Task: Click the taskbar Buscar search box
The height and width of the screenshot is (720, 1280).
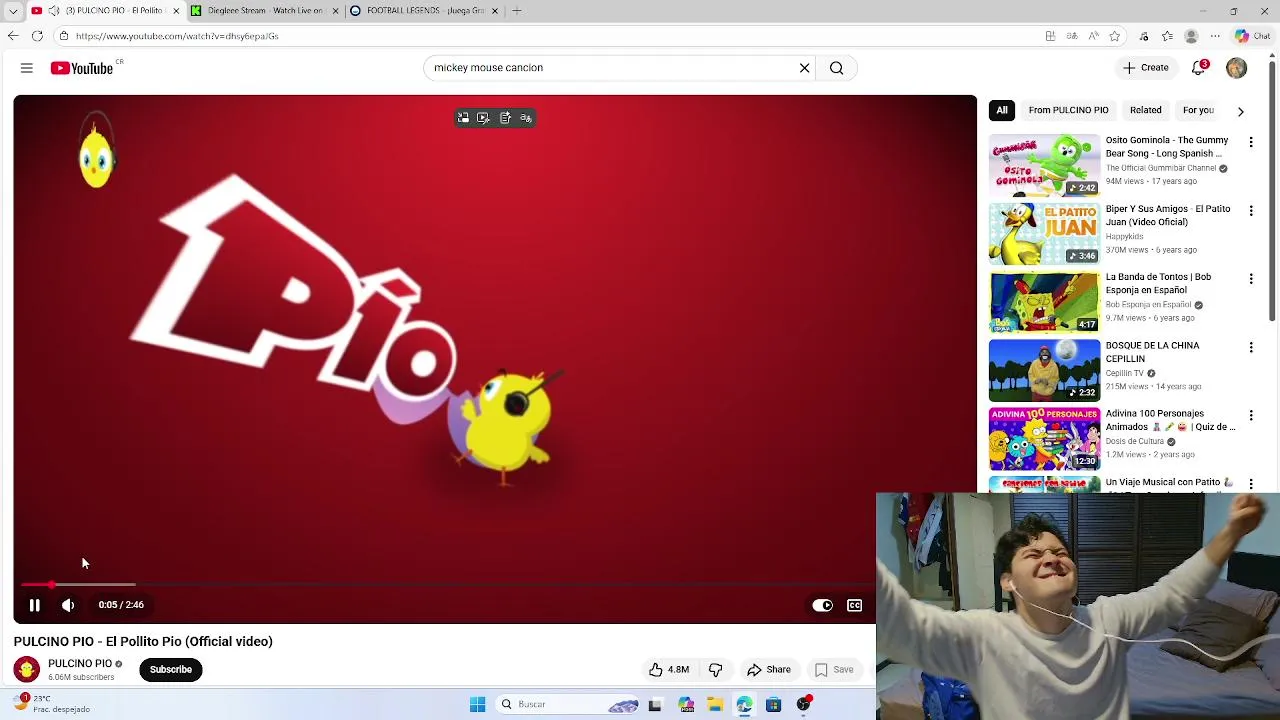Action: pyautogui.click(x=567, y=705)
